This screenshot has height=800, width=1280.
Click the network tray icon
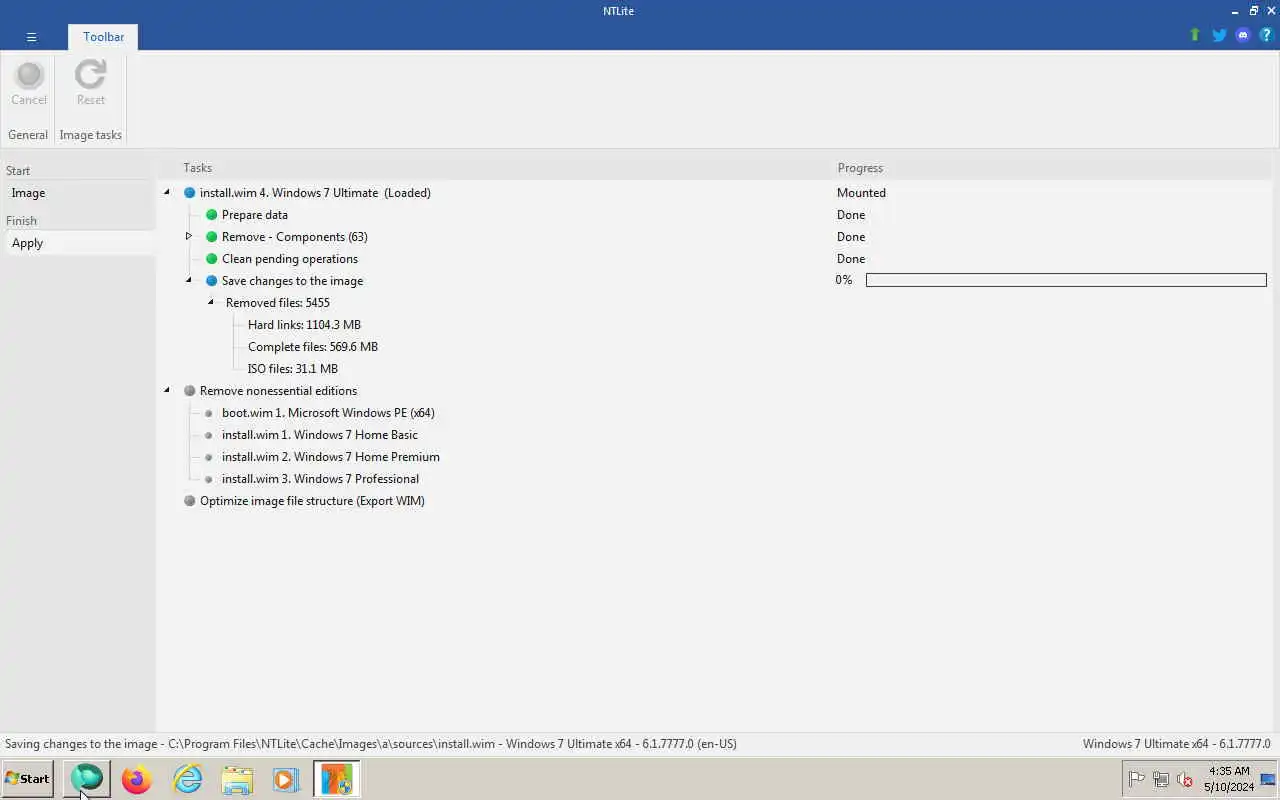(1161, 779)
